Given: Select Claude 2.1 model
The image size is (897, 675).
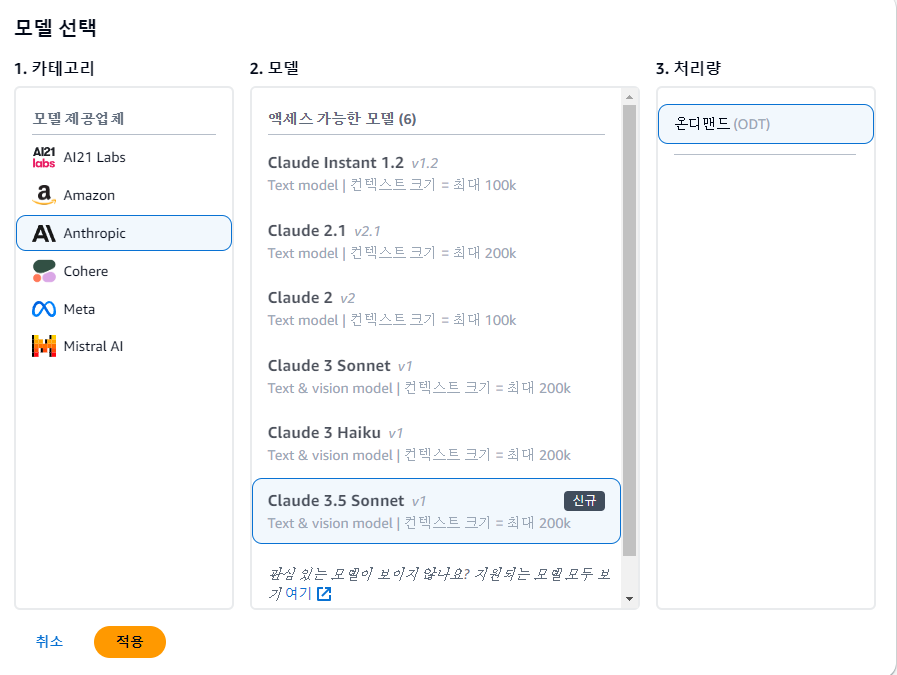Looking at the screenshot, I should pyautogui.click(x=436, y=241).
